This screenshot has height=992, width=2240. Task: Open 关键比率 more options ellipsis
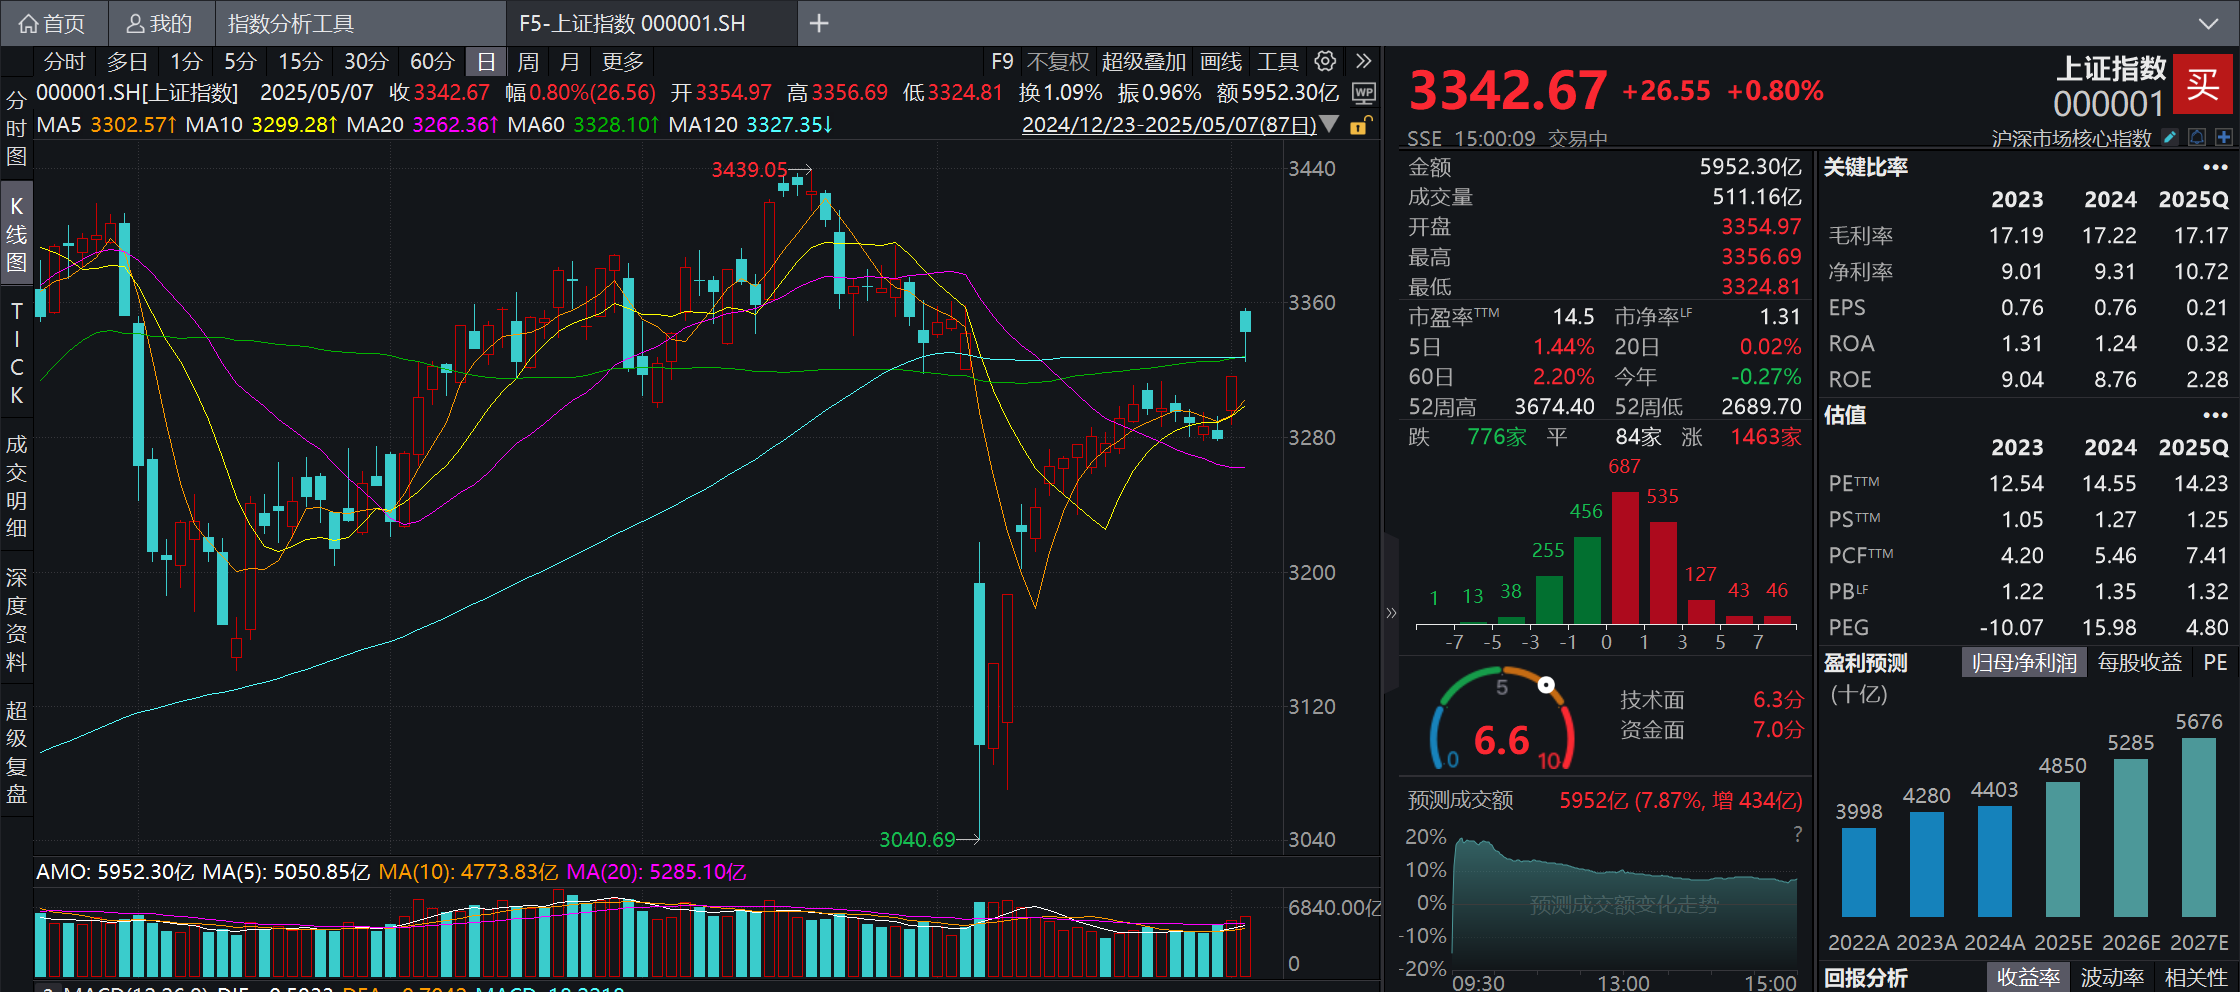click(x=2215, y=167)
